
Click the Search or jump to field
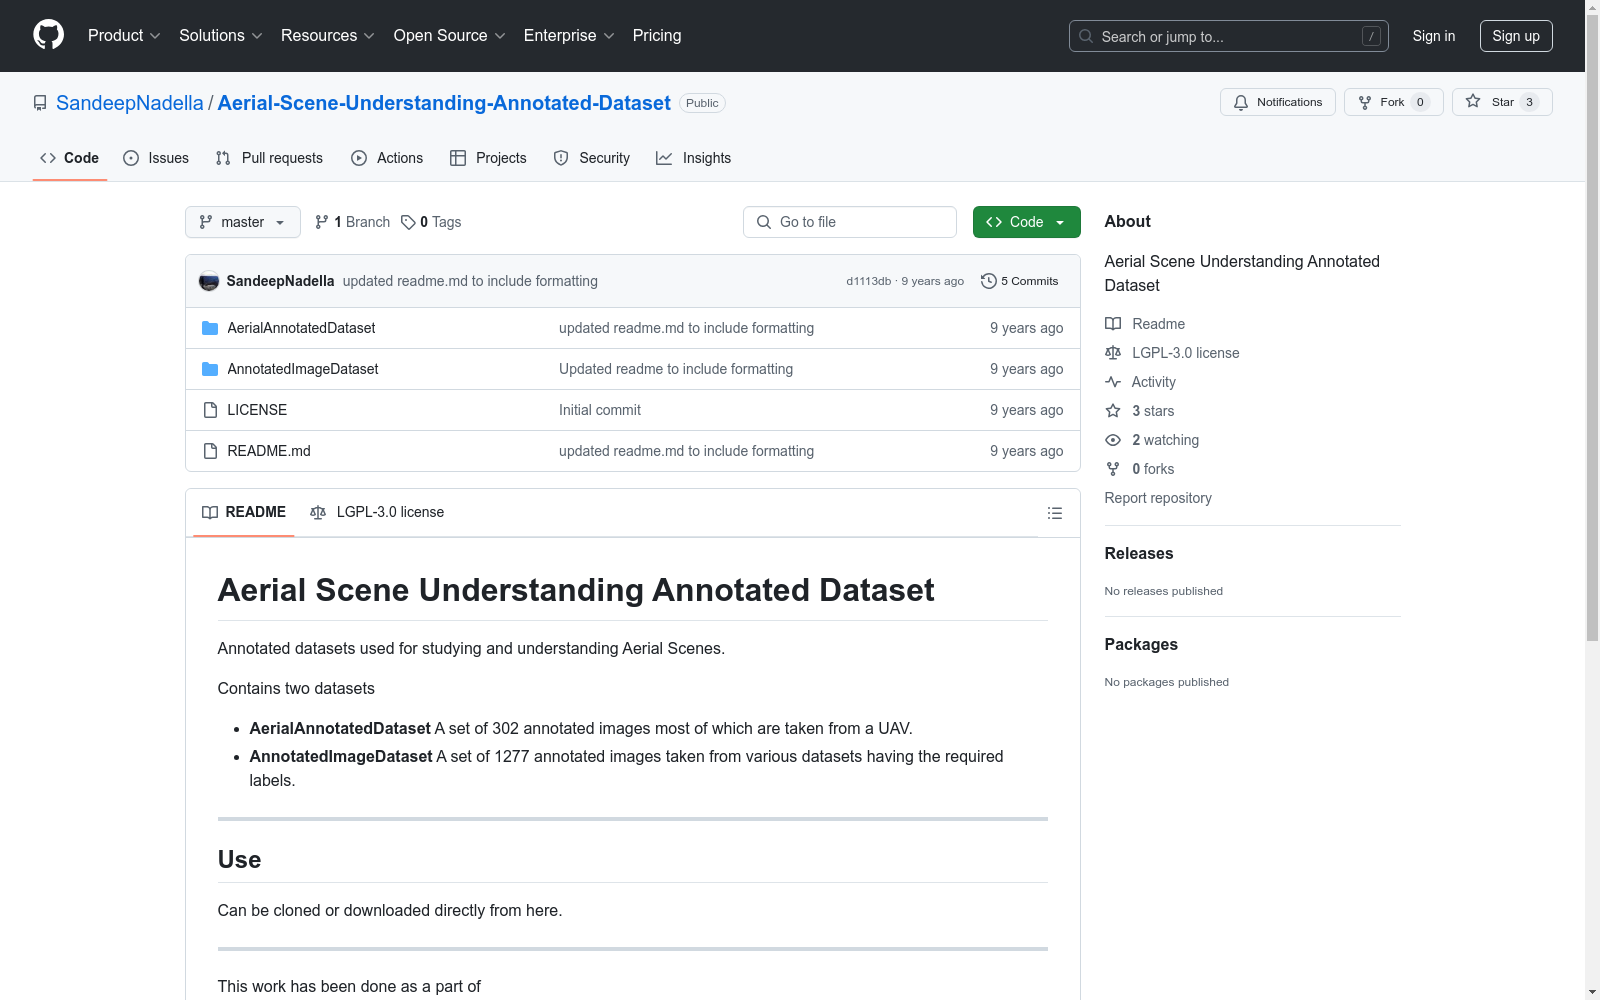[1229, 36]
